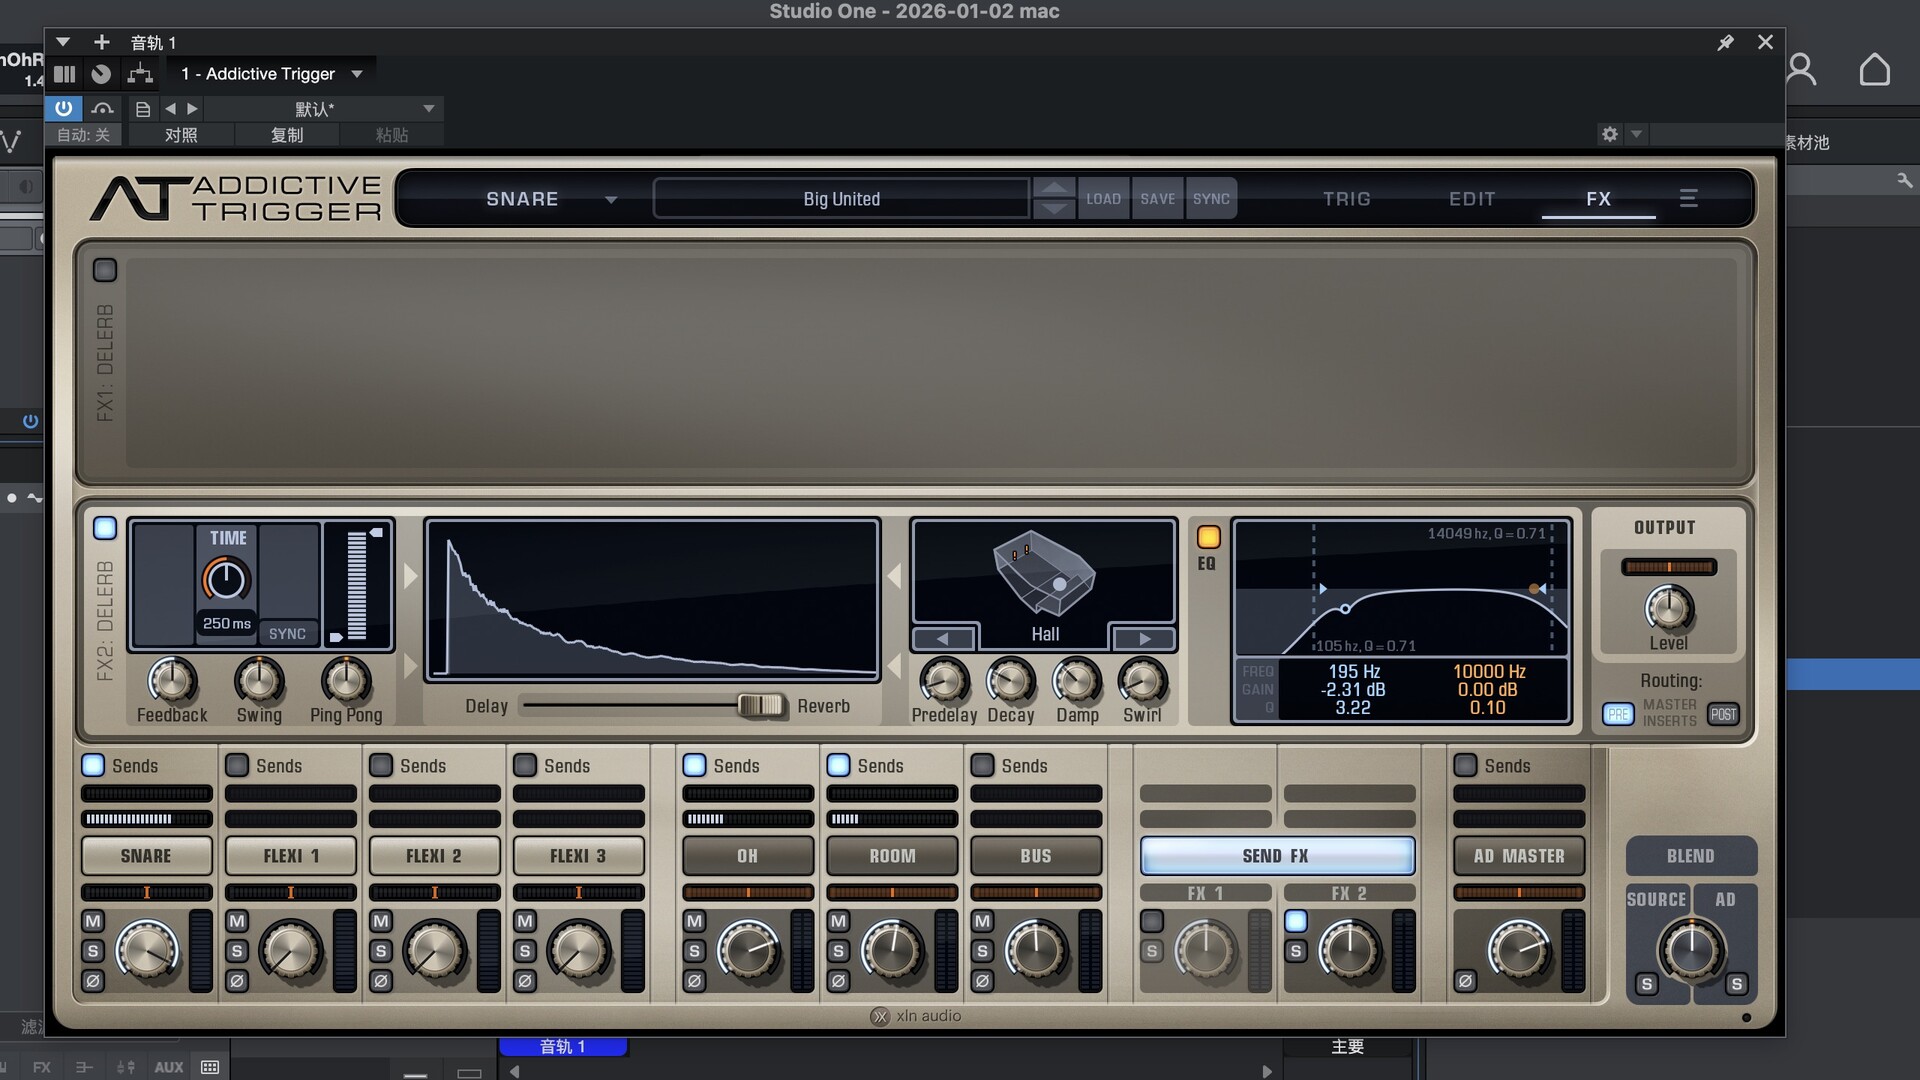Click the next reverb type arrow
1920x1080 pixels.
(x=1144, y=638)
